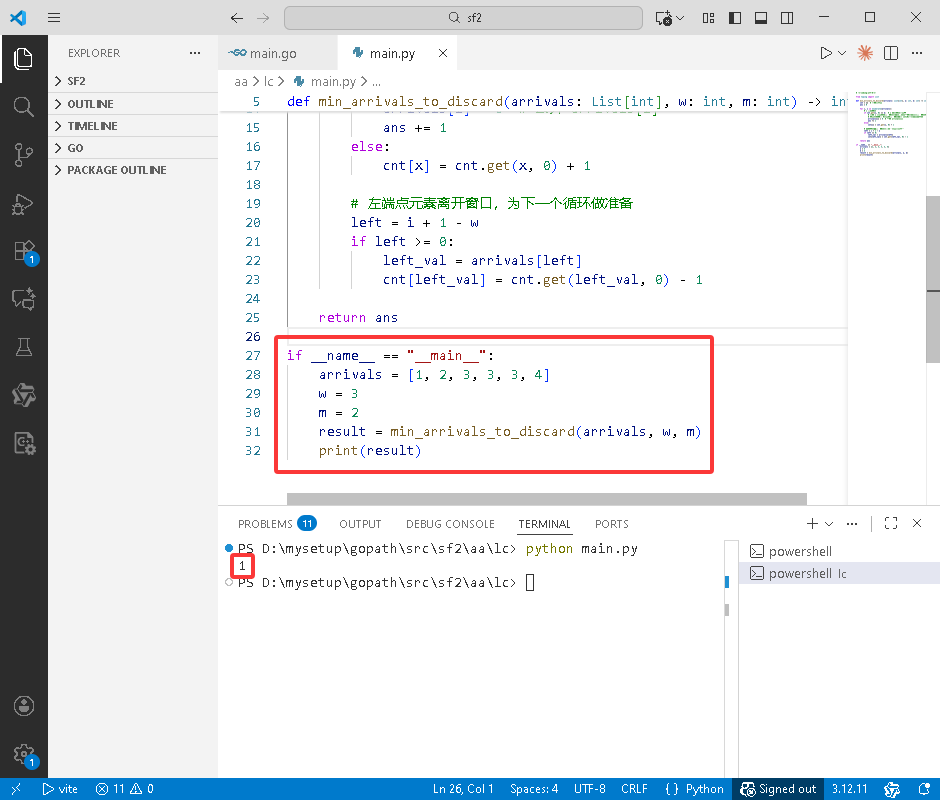Go back with the left arrow
This screenshot has width=940, height=800.
[x=237, y=18]
